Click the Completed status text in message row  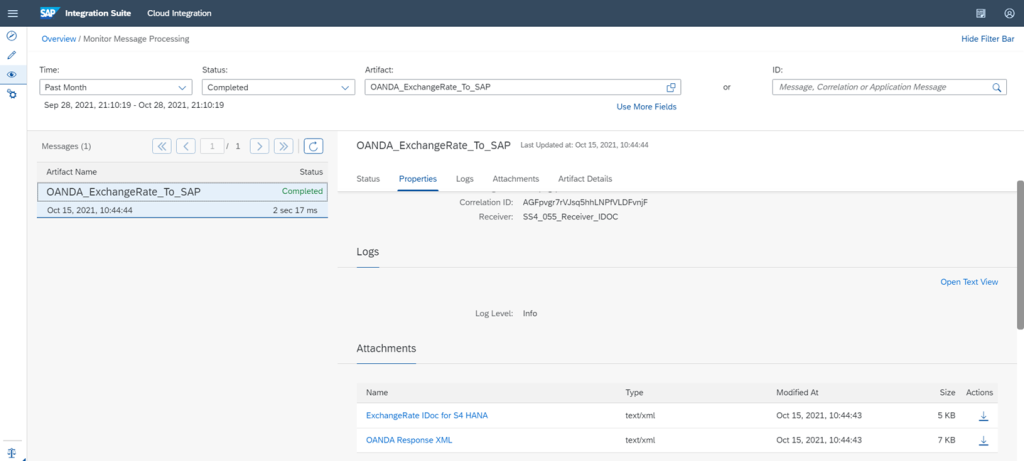point(302,191)
